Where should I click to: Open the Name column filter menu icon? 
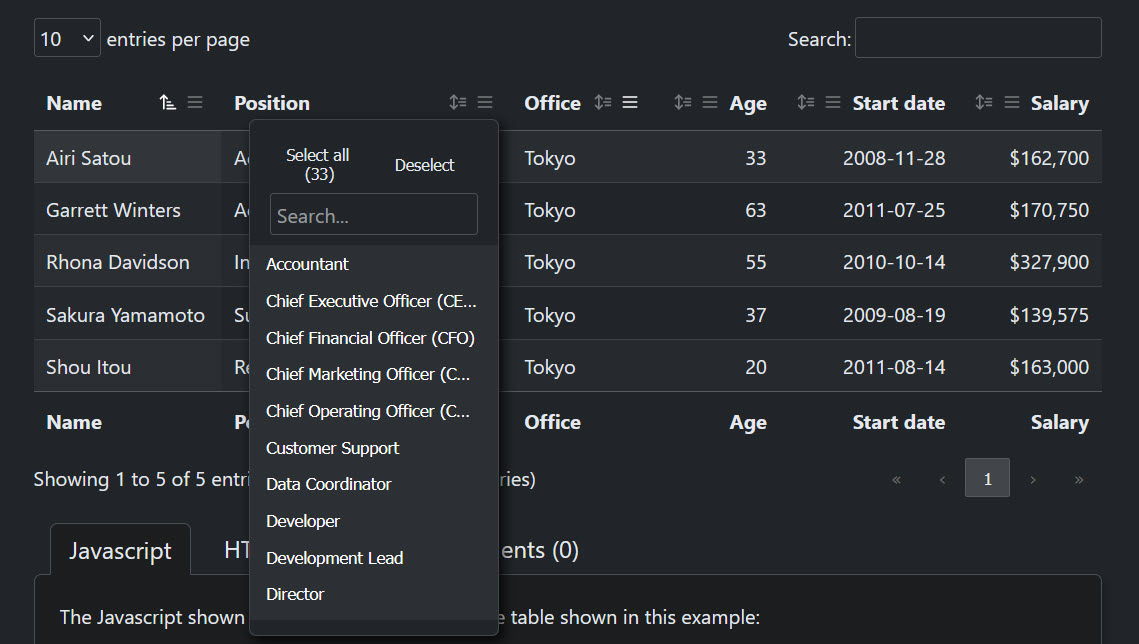click(195, 102)
